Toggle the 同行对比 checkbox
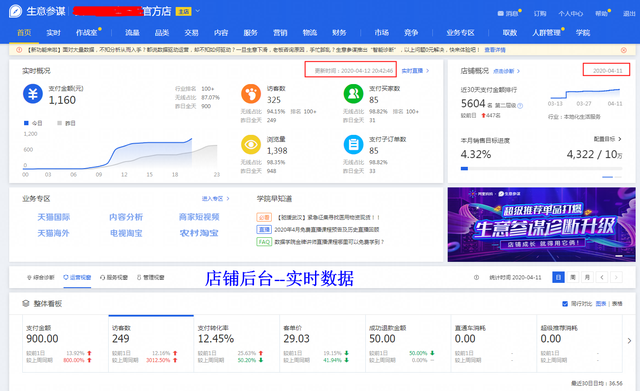 [565, 304]
